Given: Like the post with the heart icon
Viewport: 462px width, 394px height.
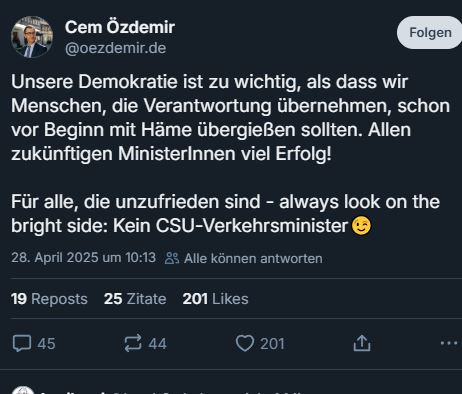Looking at the screenshot, I should point(245,343).
